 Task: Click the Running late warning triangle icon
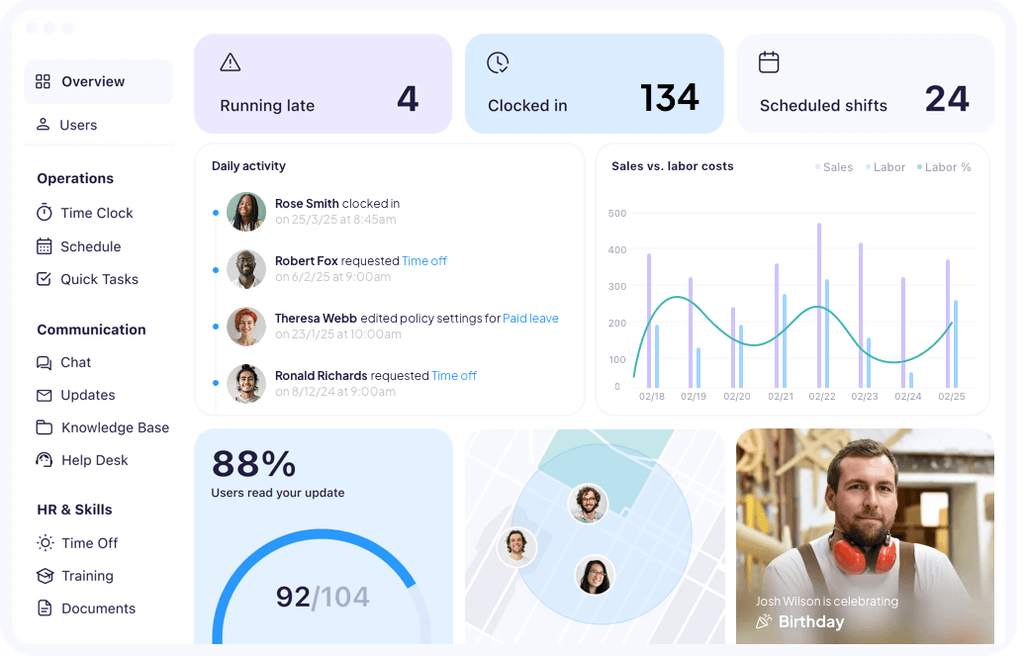point(231,63)
